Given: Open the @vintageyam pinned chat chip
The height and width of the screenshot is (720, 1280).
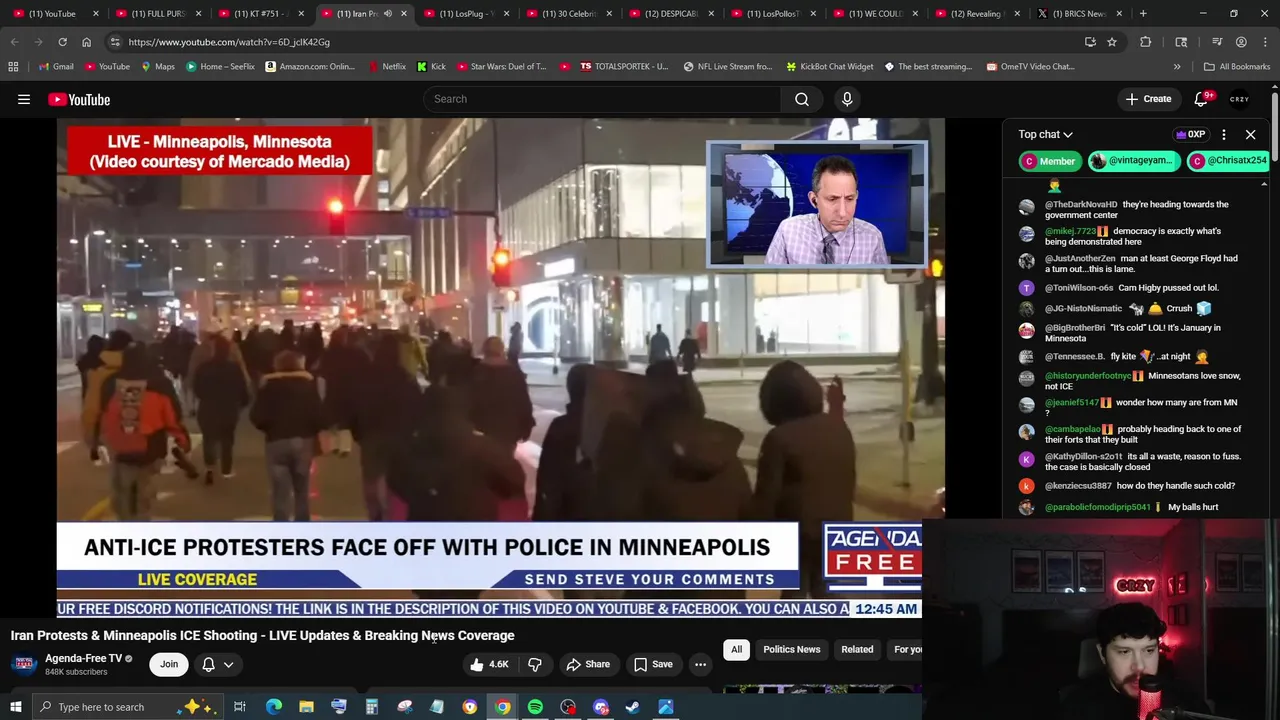Looking at the screenshot, I should click(x=1133, y=161).
